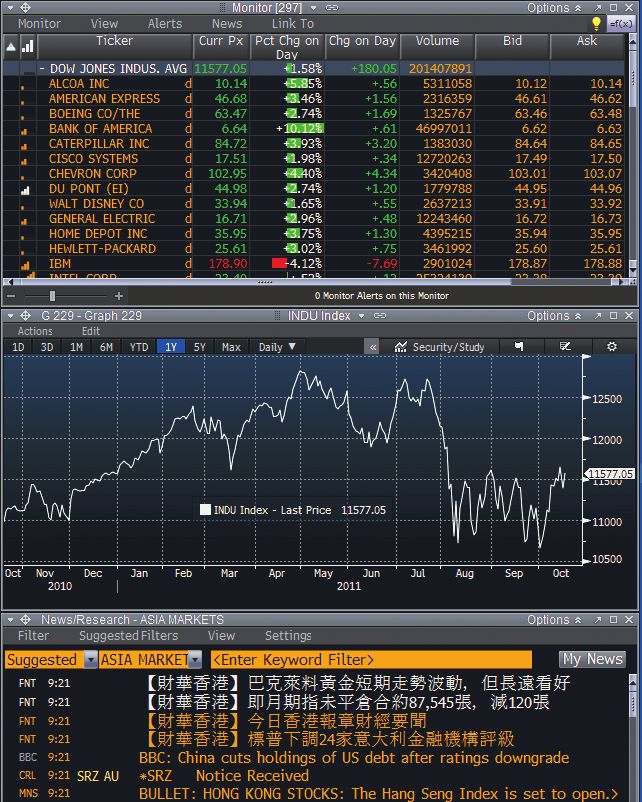
Task: Click the edit-chart pencil icon in chart toolbar
Action: [565, 347]
